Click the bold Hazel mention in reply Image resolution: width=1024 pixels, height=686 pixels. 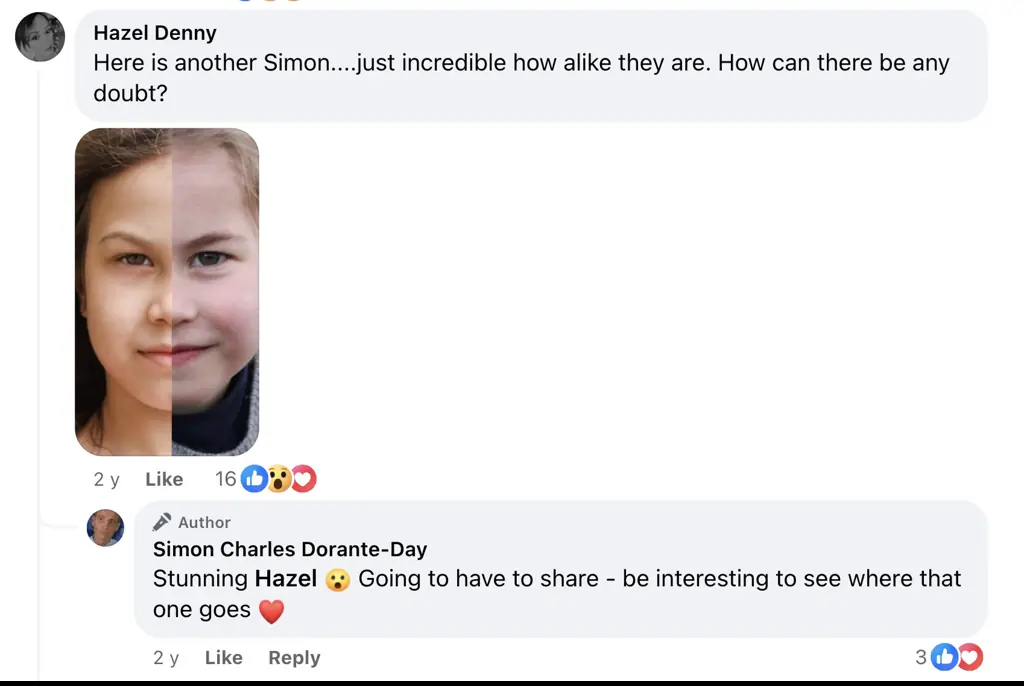pyautogui.click(x=286, y=579)
